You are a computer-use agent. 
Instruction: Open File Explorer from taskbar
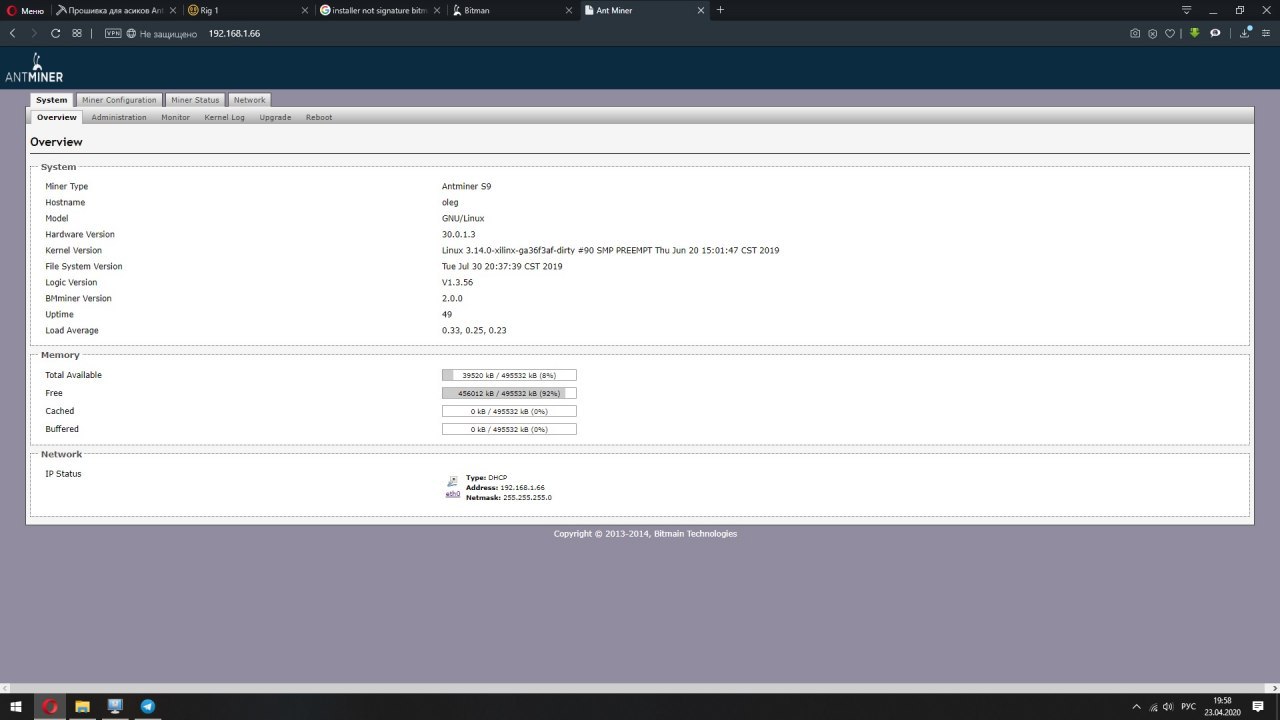[x=82, y=706]
